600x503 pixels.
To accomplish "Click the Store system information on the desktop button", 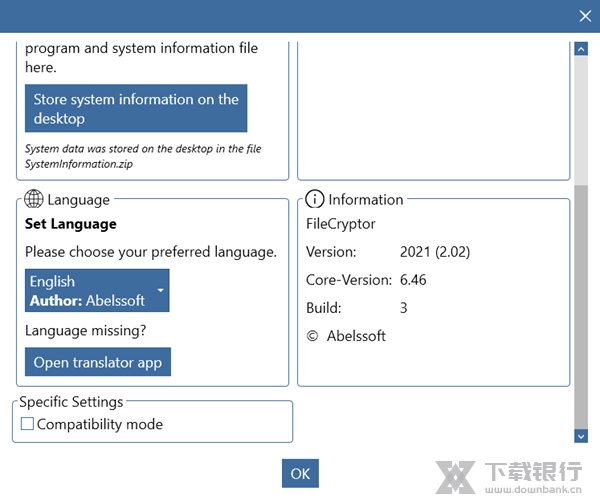I will tap(136, 108).
